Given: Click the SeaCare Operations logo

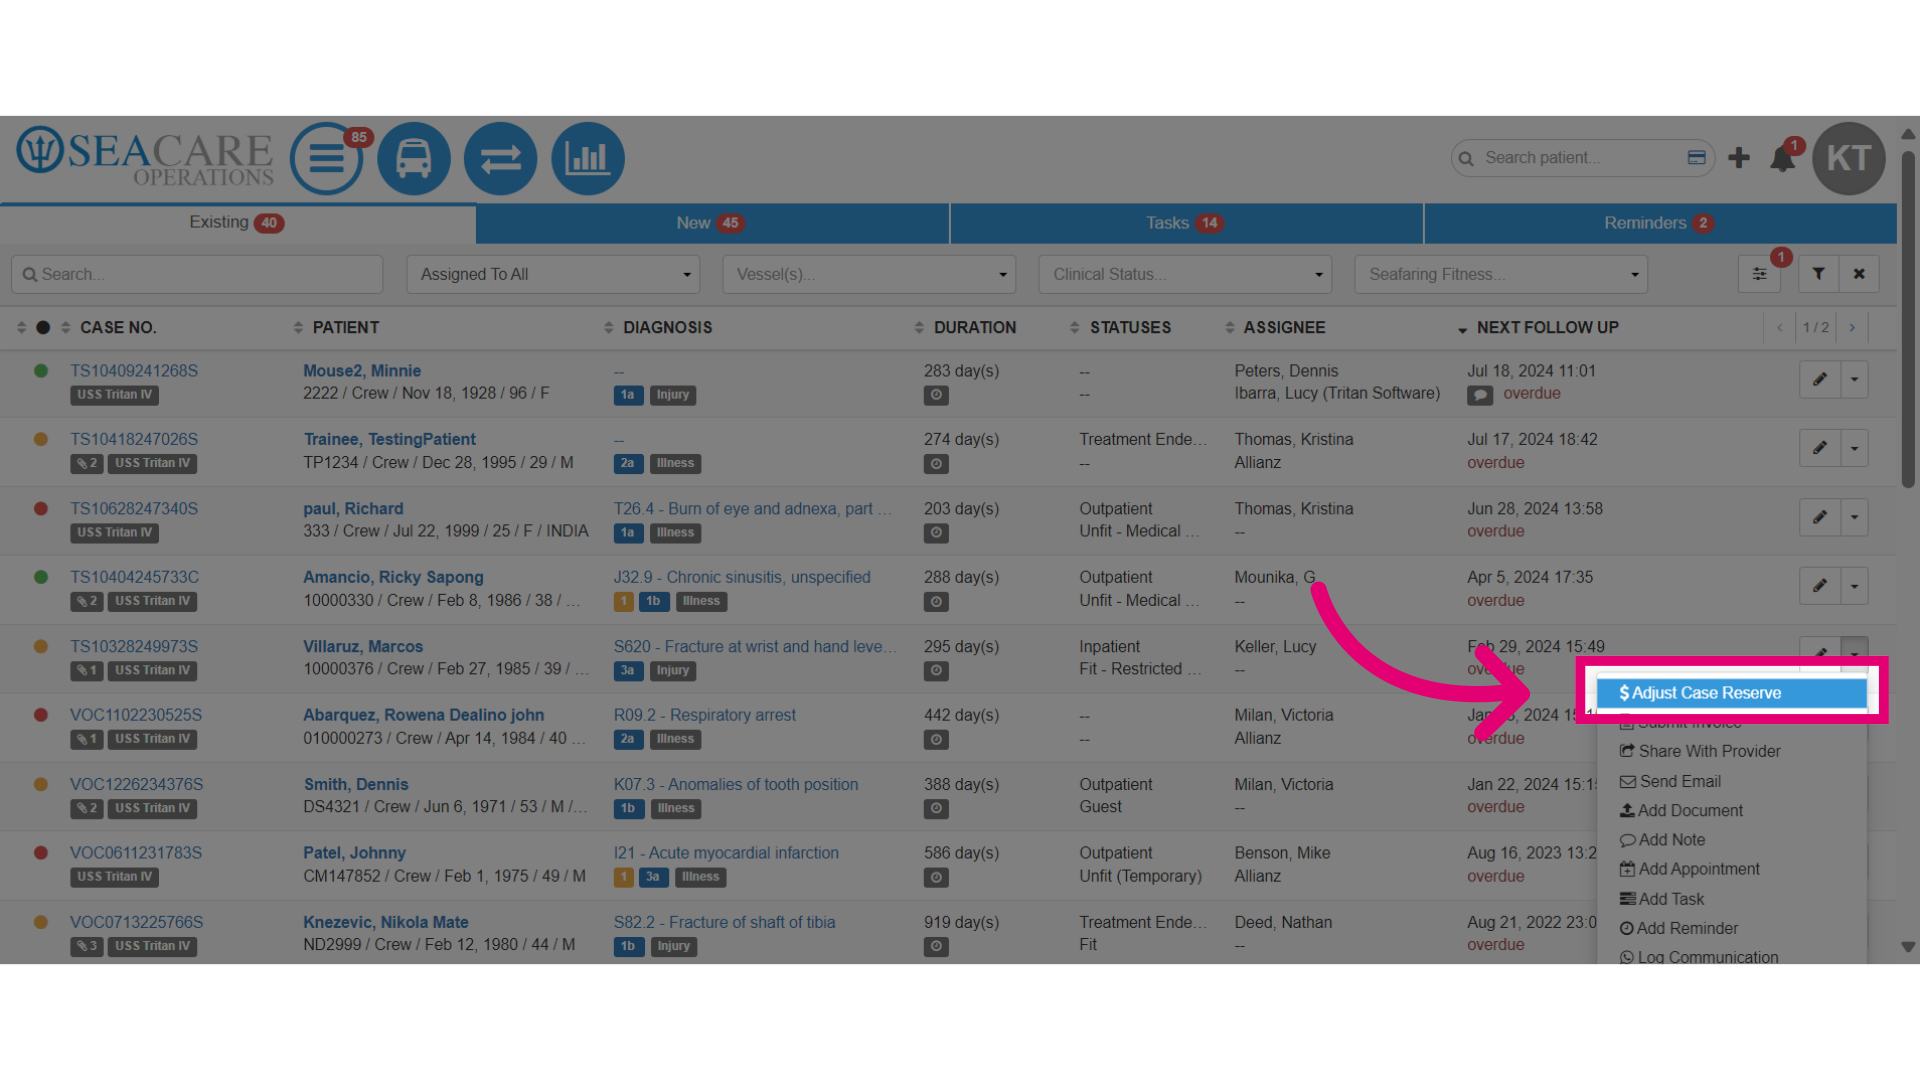Looking at the screenshot, I should click(145, 157).
